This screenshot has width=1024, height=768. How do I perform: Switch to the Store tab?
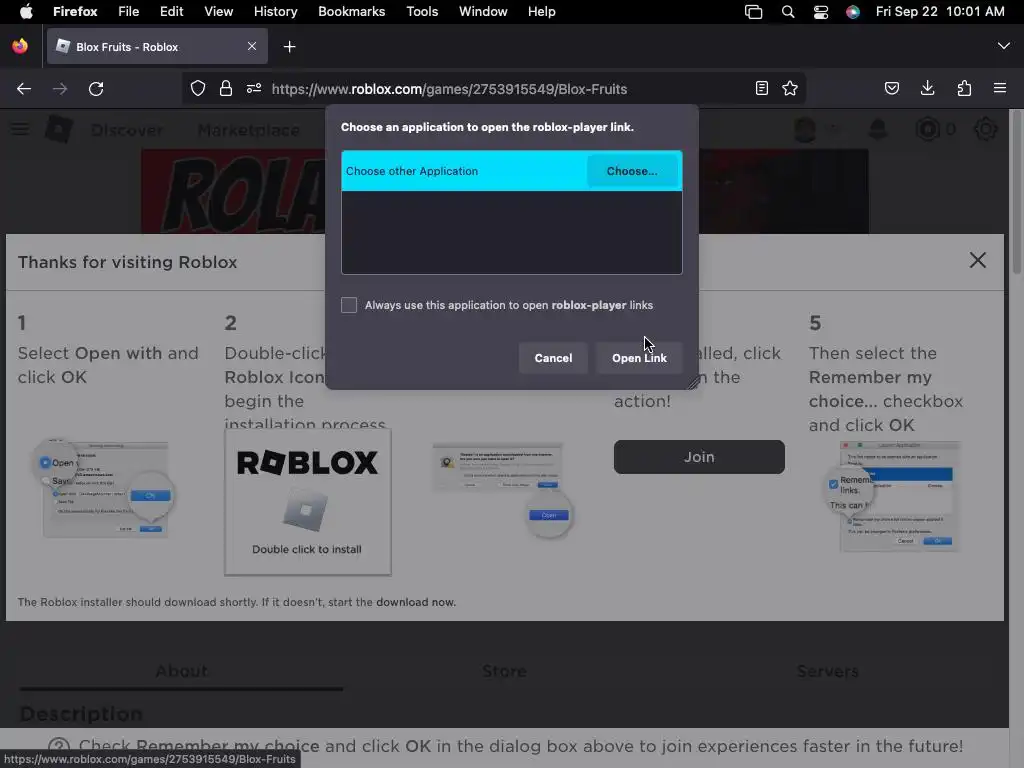[x=504, y=671]
